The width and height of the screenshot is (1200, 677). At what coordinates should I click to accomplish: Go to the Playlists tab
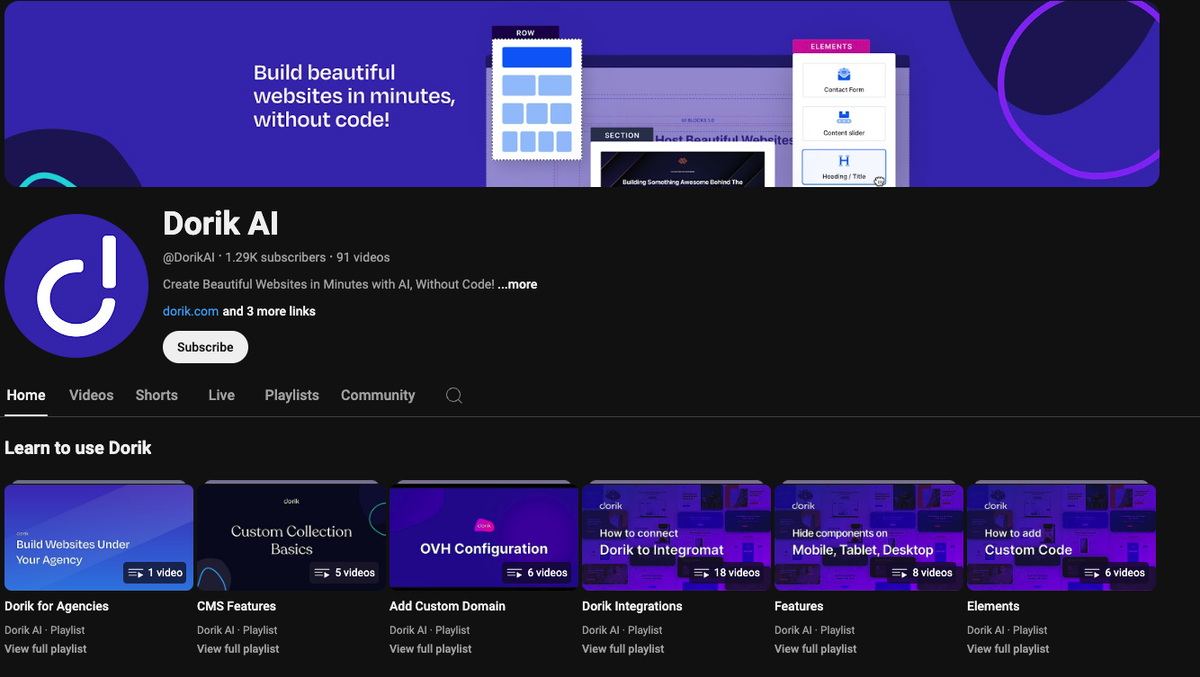pos(292,395)
